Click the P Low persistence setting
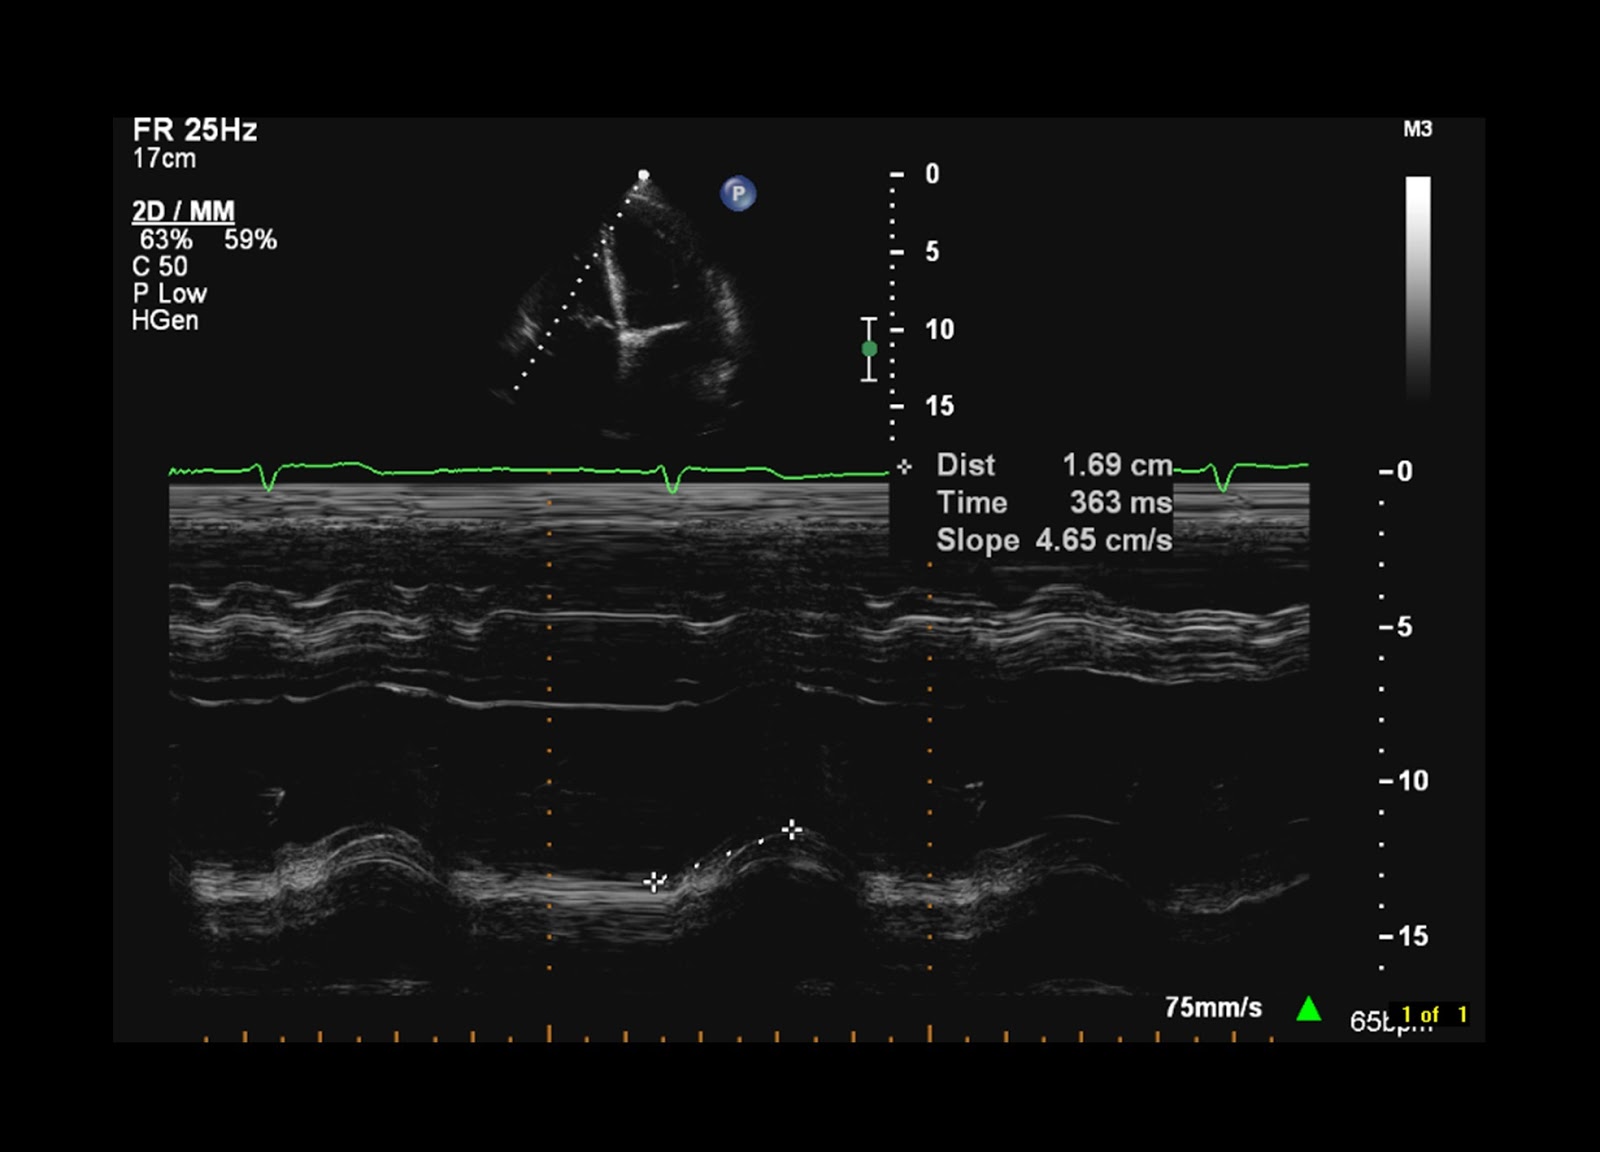The width and height of the screenshot is (1600, 1152). pyautogui.click(x=169, y=294)
